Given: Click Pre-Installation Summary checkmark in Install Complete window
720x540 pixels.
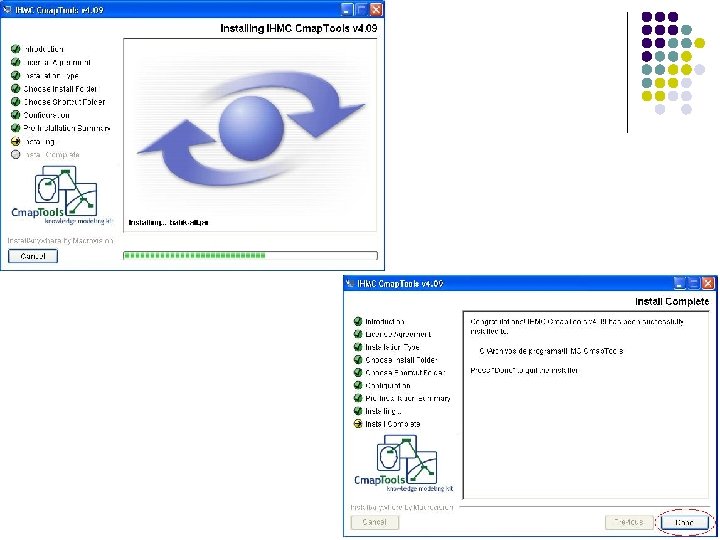Looking at the screenshot, I should pyautogui.click(x=358, y=398).
